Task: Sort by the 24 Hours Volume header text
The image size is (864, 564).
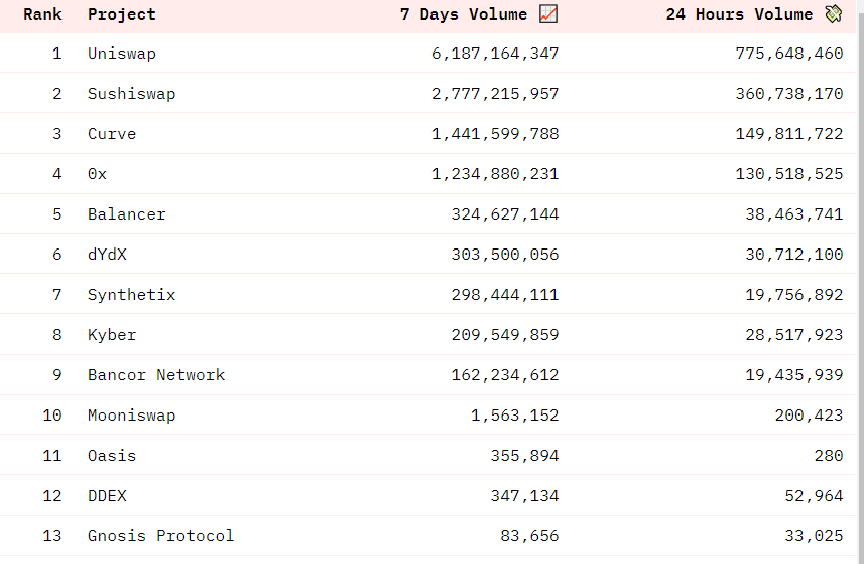Action: coord(739,14)
